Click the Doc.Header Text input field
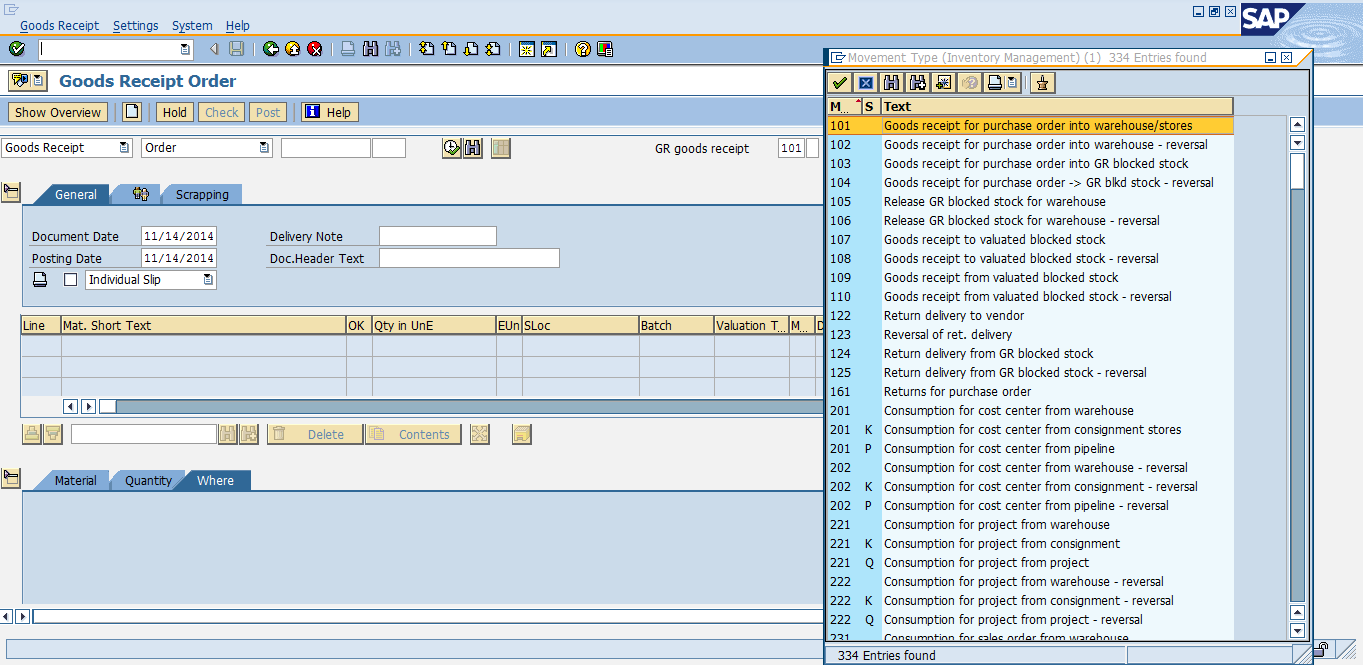This screenshot has width=1363, height=665. (469, 258)
